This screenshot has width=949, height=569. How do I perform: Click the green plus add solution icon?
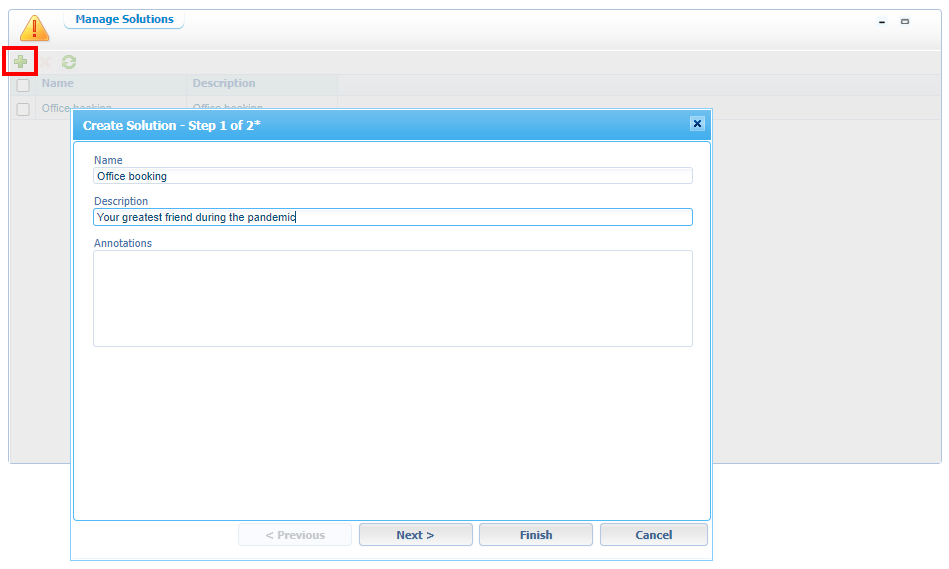pyautogui.click(x=21, y=62)
